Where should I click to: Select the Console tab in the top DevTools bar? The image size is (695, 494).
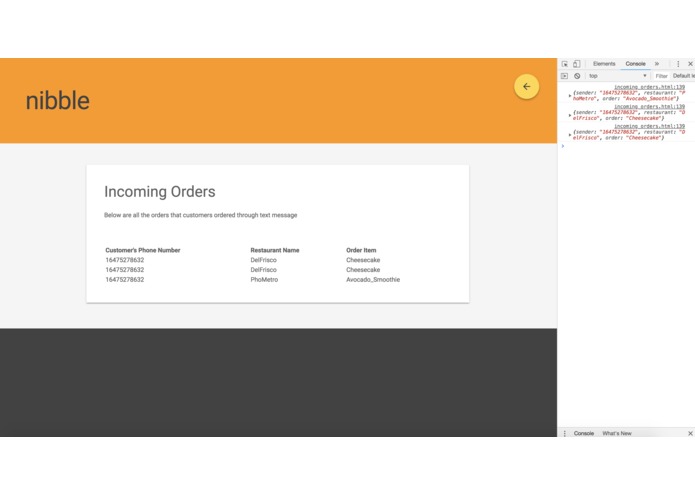[x=635, y=64]
